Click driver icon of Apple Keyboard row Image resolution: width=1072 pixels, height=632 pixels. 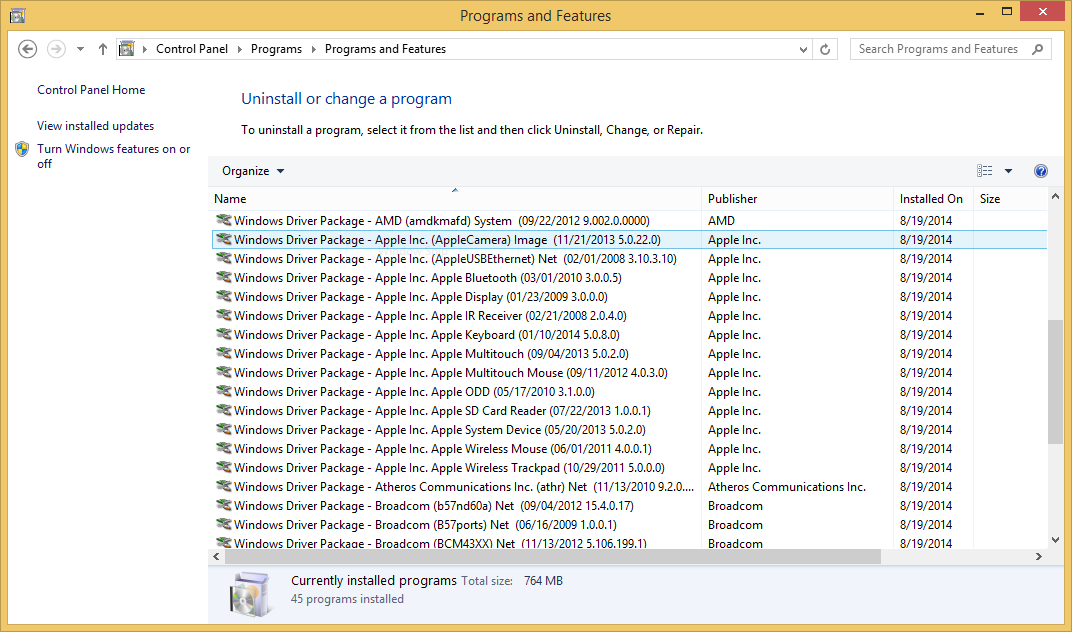coord(224,334)
